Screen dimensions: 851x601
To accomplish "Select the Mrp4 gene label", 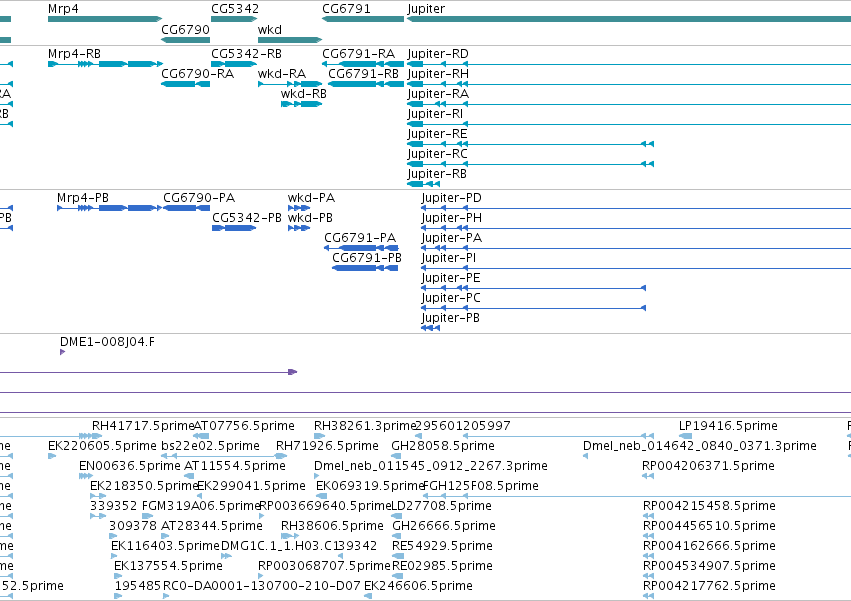I will (x=63, y=9).
